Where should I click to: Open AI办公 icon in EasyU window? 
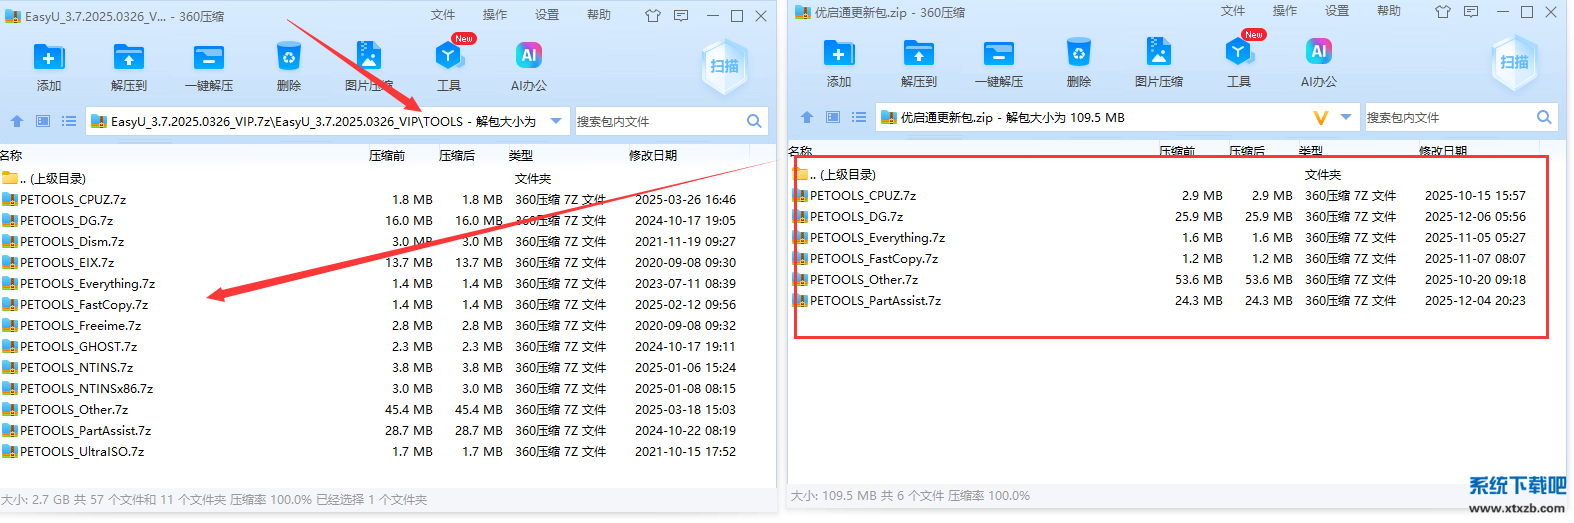coord(529,55)
